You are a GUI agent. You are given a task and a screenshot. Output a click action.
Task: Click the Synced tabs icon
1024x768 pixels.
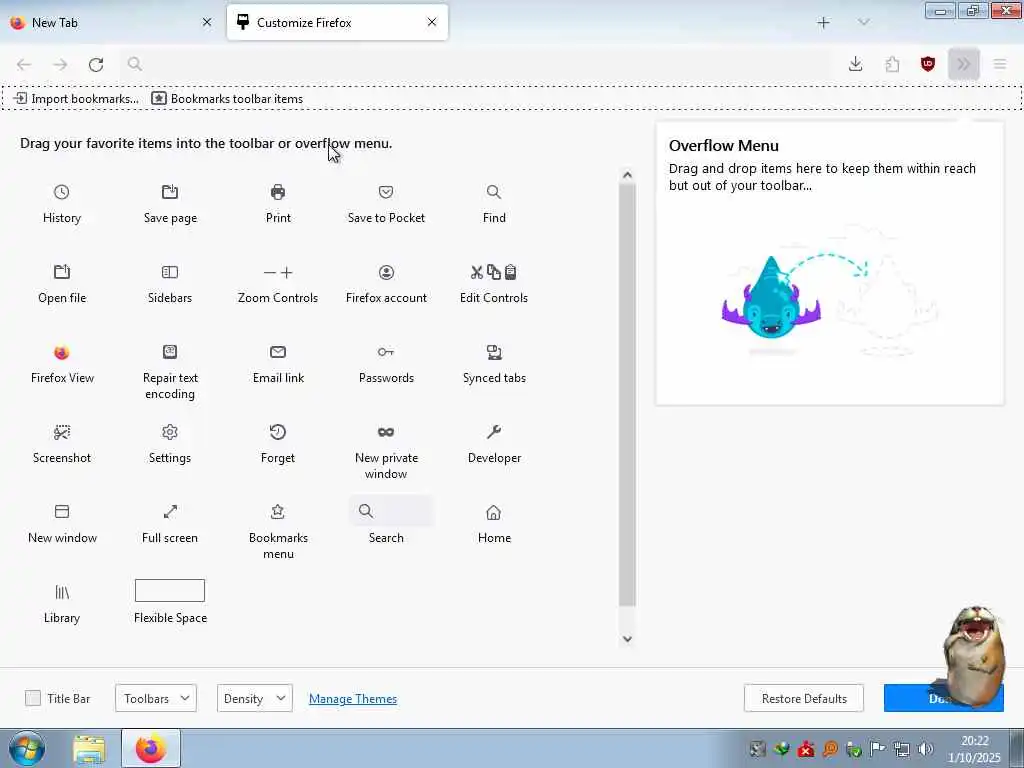pyautogui.click(x=494, y=352)
